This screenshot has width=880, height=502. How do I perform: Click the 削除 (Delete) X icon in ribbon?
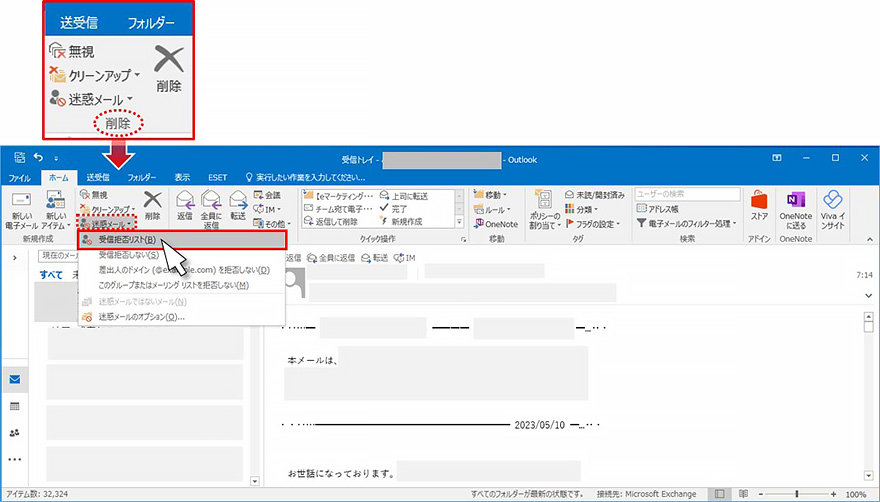(152, 203)
